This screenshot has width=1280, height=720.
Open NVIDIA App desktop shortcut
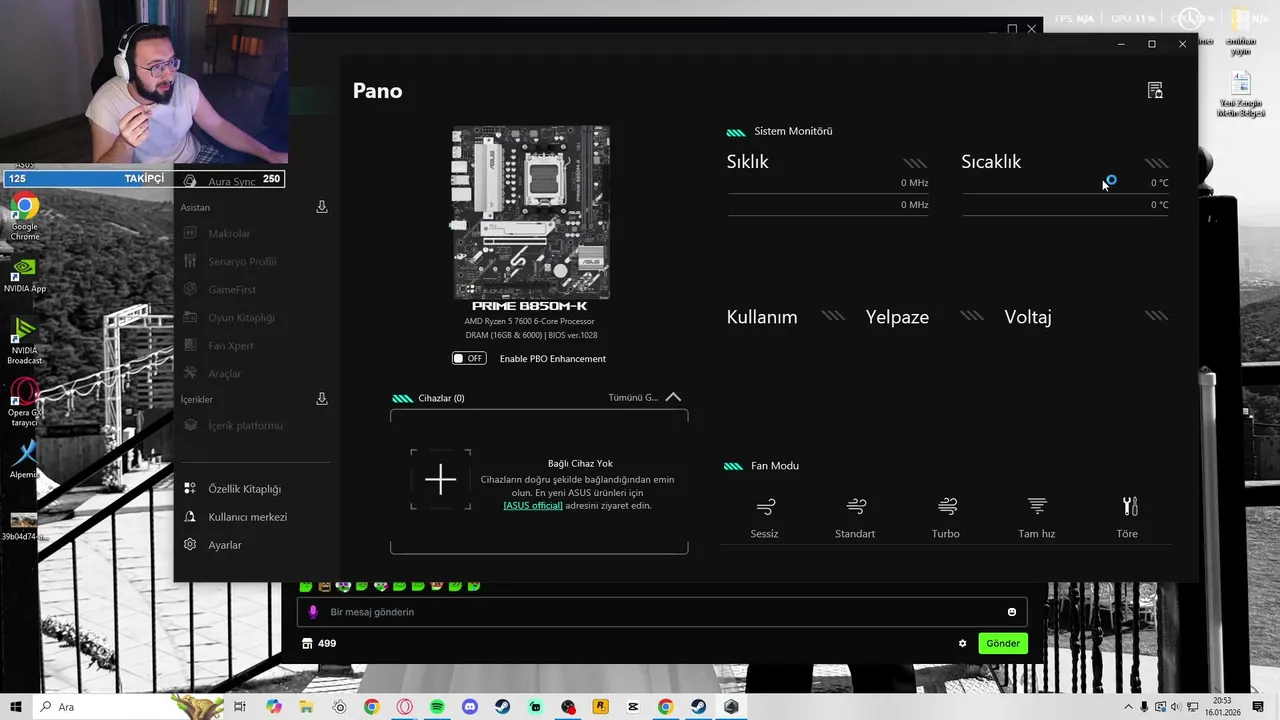(x=25, y=275)
